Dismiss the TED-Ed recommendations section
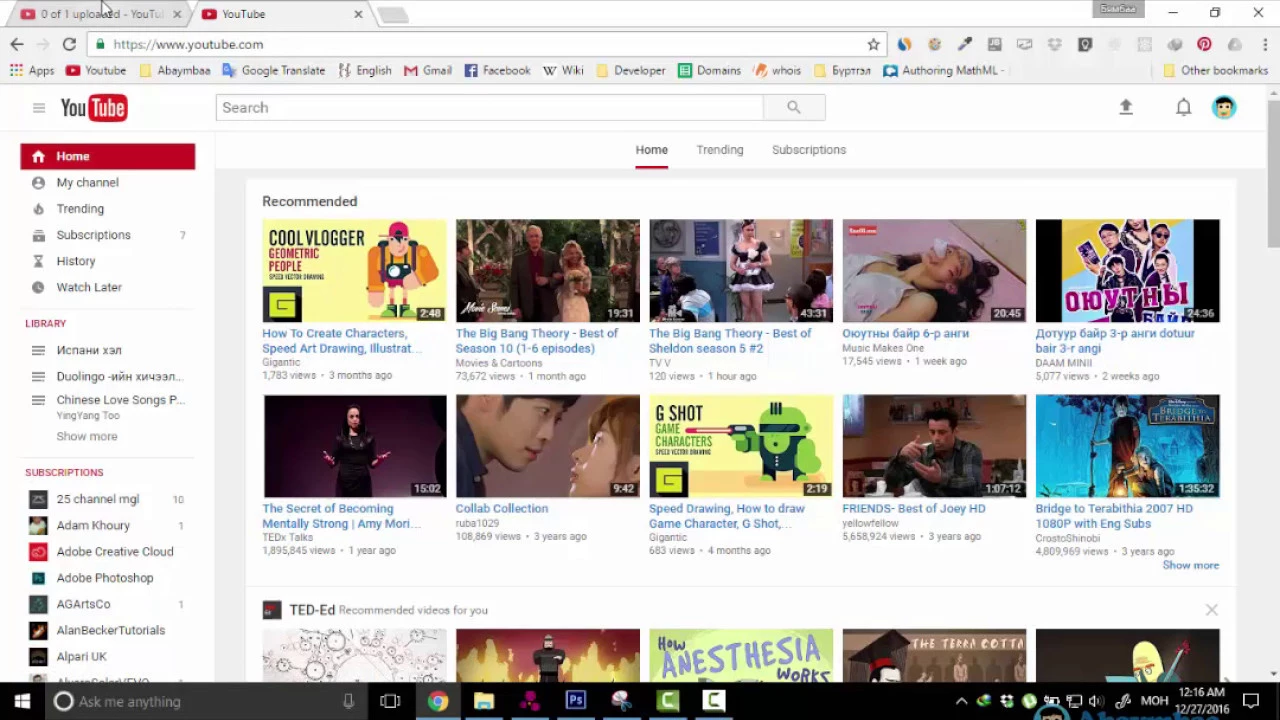Viewport: 1280px width, 720px height. click(x=1211, y=609)
